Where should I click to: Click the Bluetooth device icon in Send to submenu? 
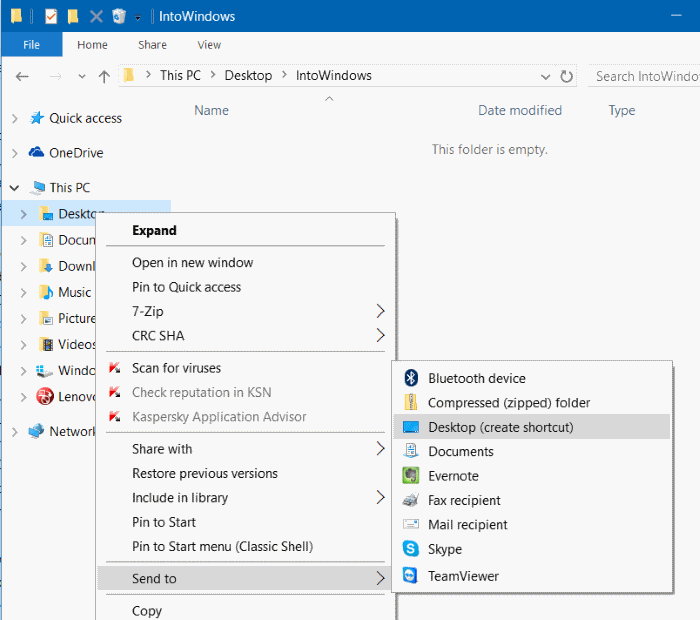point(410,378)
